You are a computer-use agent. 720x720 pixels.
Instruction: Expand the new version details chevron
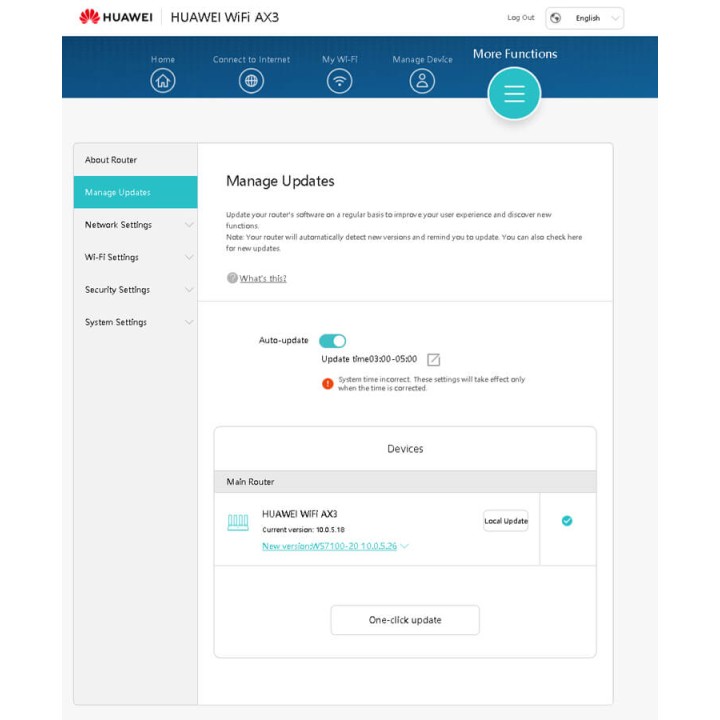(x=405, y=546)
